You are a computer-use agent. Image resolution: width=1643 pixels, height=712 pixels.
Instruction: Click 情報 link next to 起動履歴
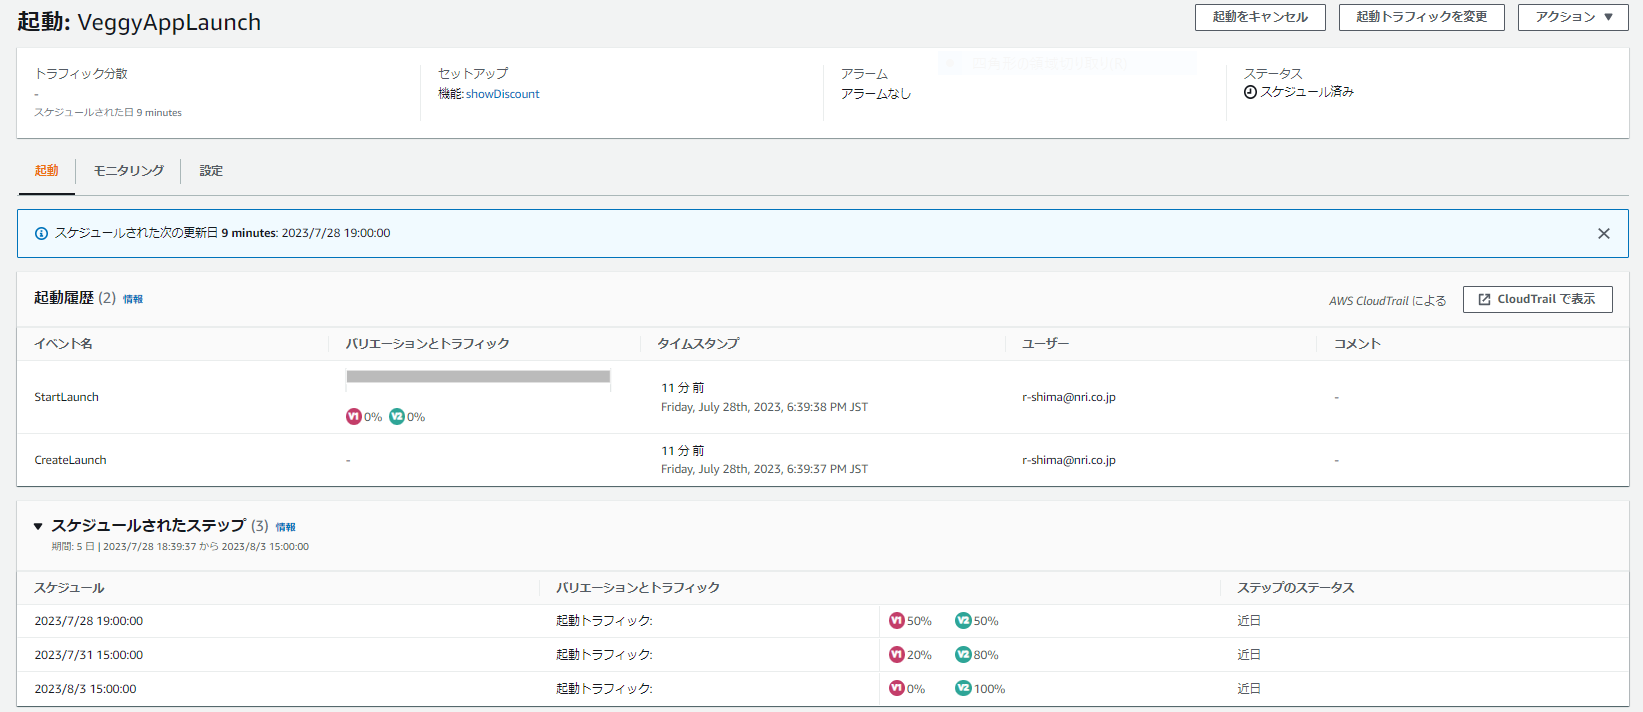(x=133, y=299)
